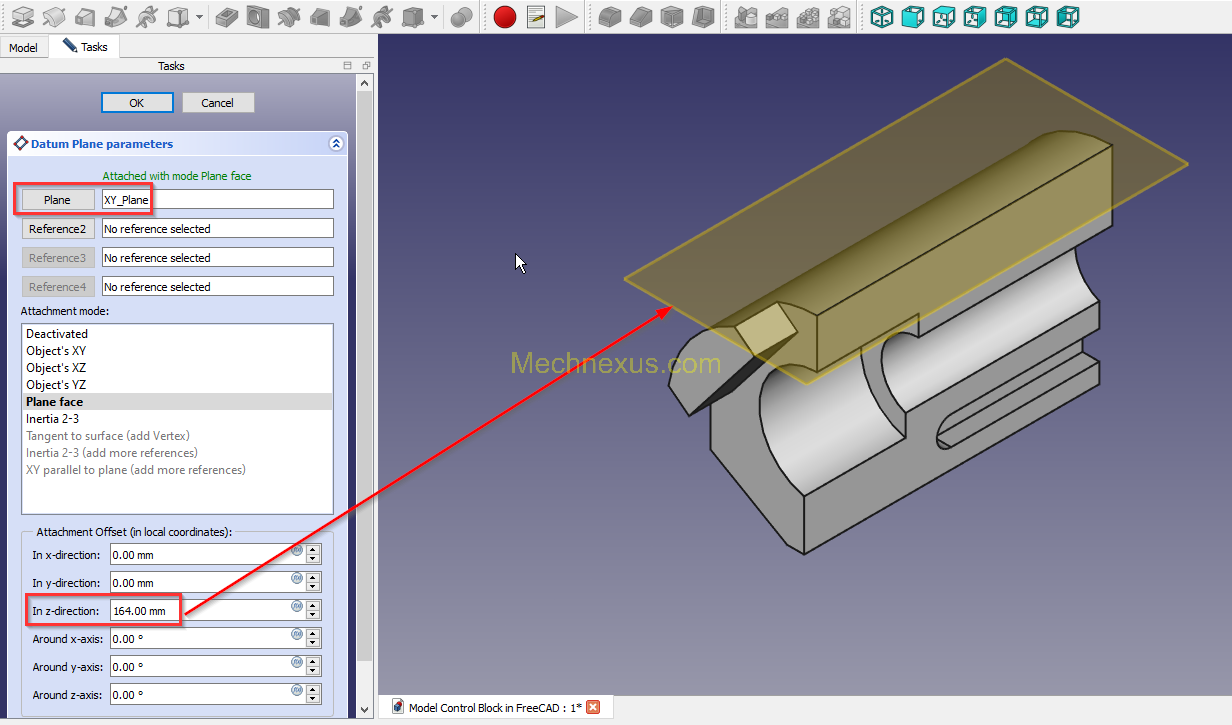Choose the Additive Pipe tool

coord(116,16)
